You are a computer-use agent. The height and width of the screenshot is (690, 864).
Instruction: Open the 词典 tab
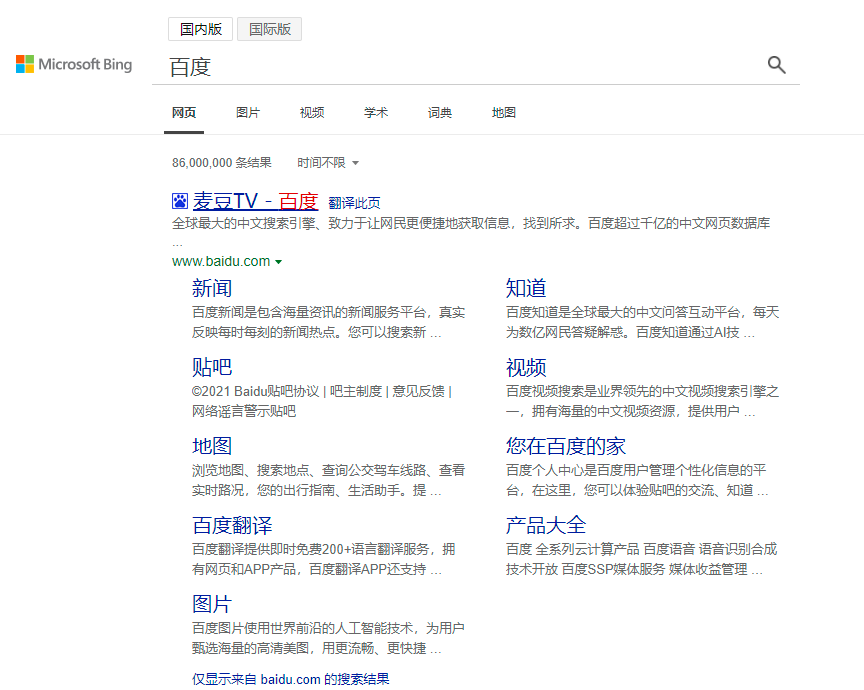(440, 113)
